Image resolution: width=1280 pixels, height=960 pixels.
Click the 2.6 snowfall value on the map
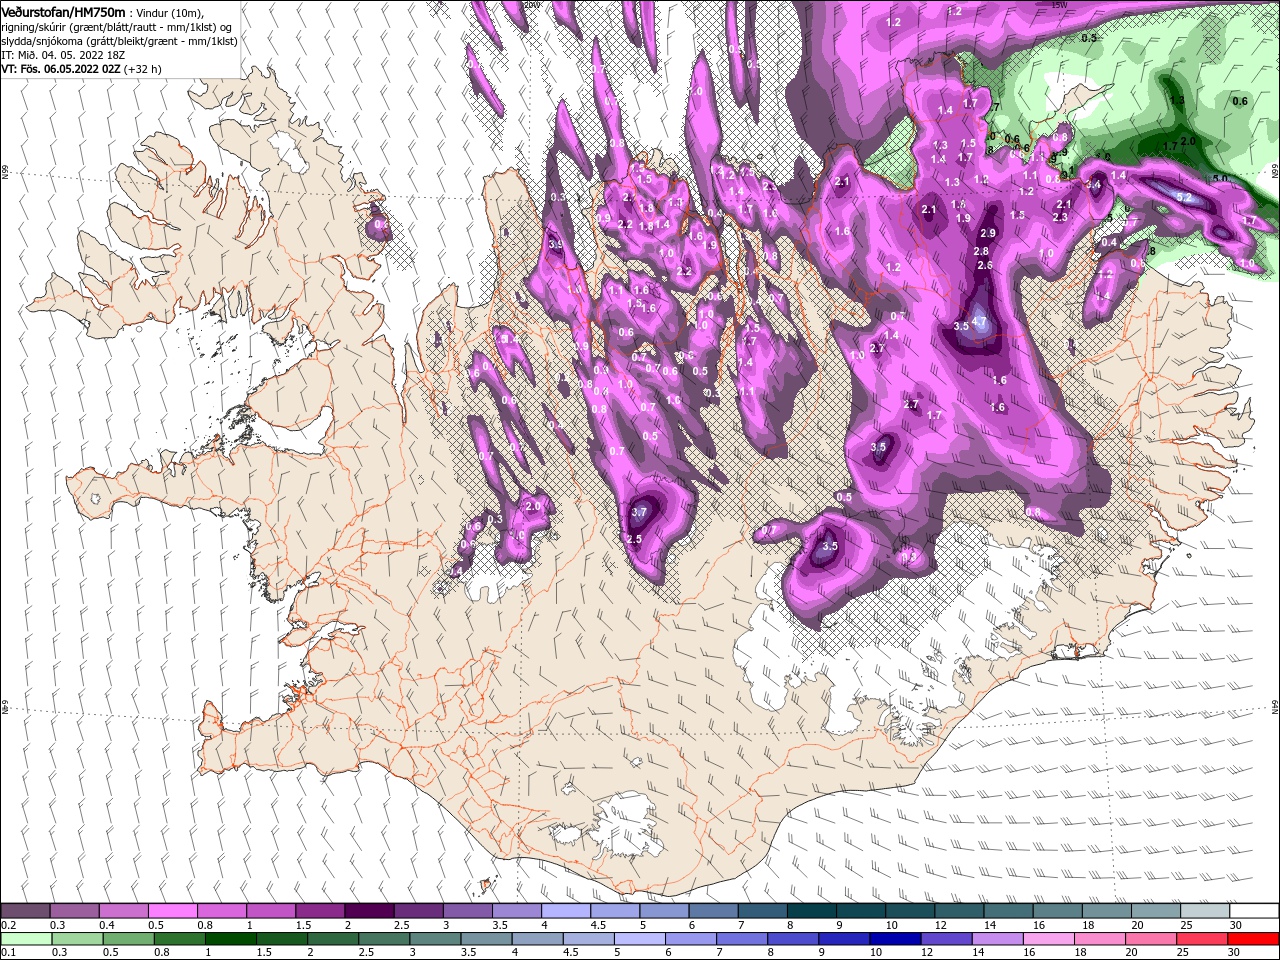(985, 265)
